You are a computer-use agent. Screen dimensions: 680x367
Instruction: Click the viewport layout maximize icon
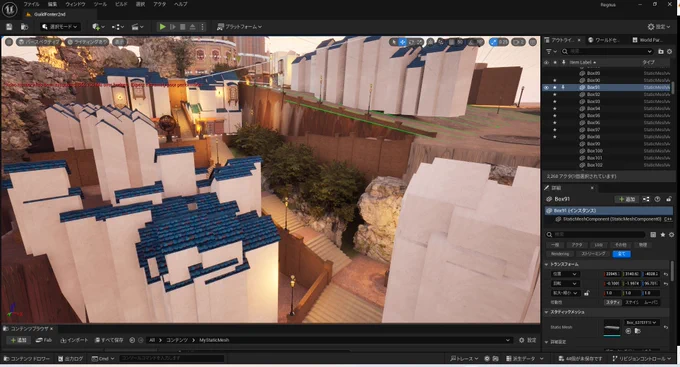point(533,42)
